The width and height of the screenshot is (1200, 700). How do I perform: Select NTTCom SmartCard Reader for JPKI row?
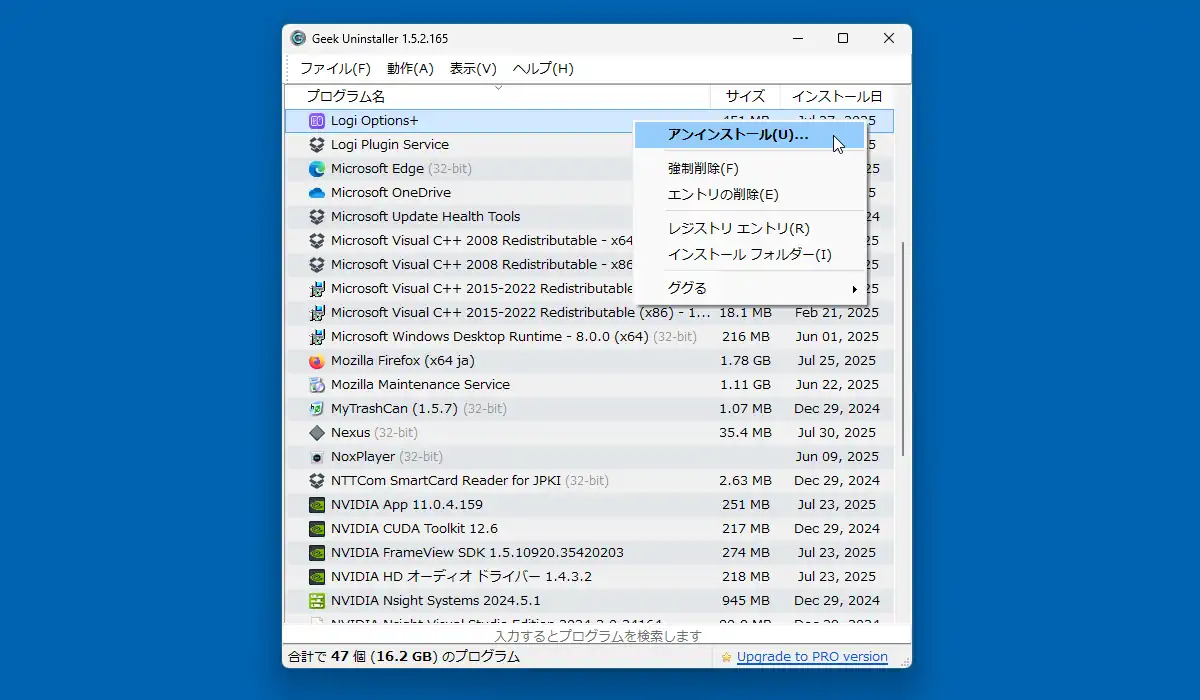(589, 481)
